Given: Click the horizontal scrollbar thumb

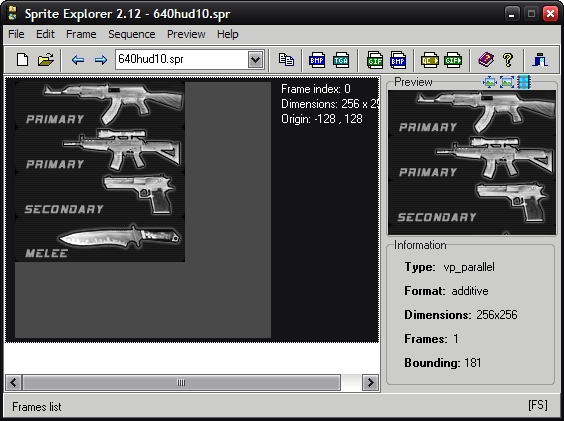Looking at the screenshot, I should (x=181, y=382).
